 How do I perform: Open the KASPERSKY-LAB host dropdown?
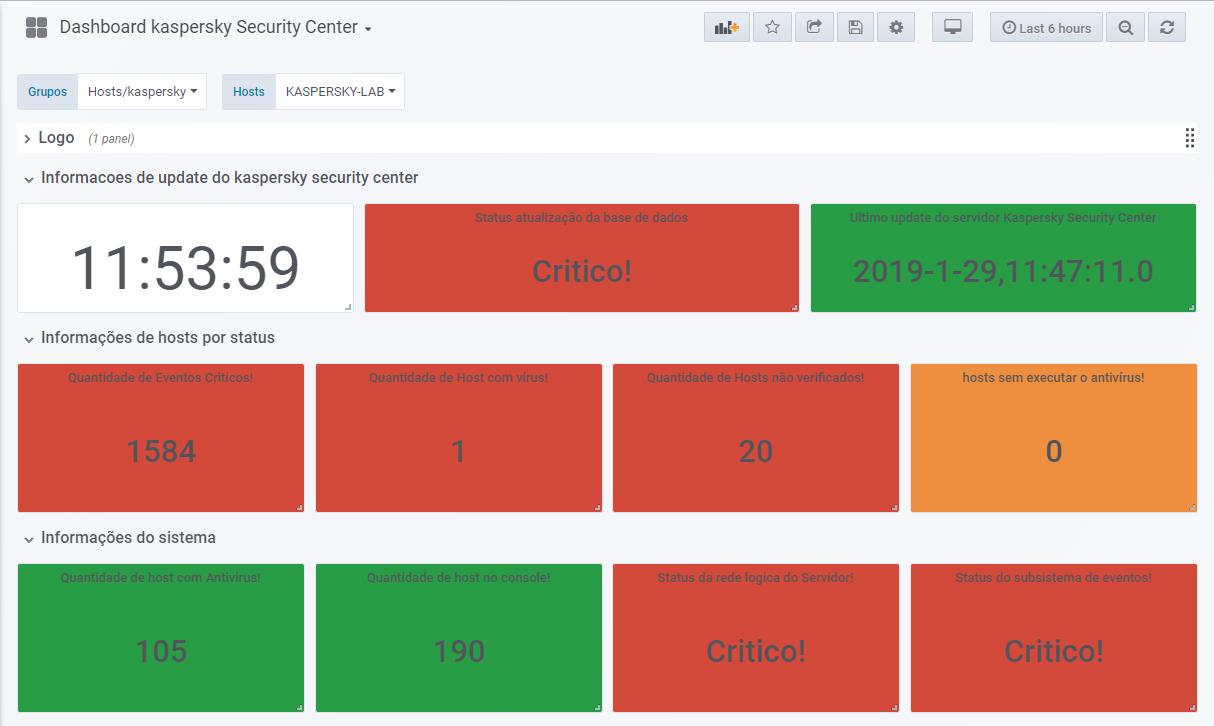click(340, 91)
